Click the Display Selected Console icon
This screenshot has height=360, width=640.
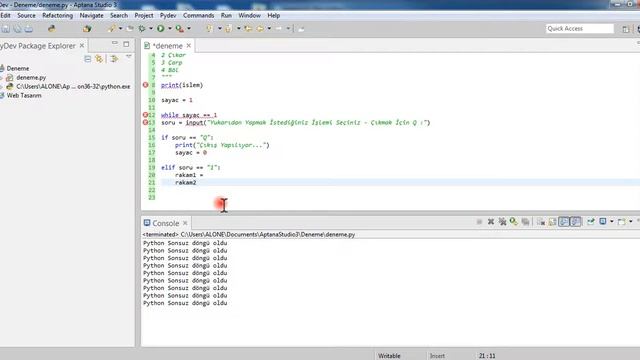coord(602,222)
